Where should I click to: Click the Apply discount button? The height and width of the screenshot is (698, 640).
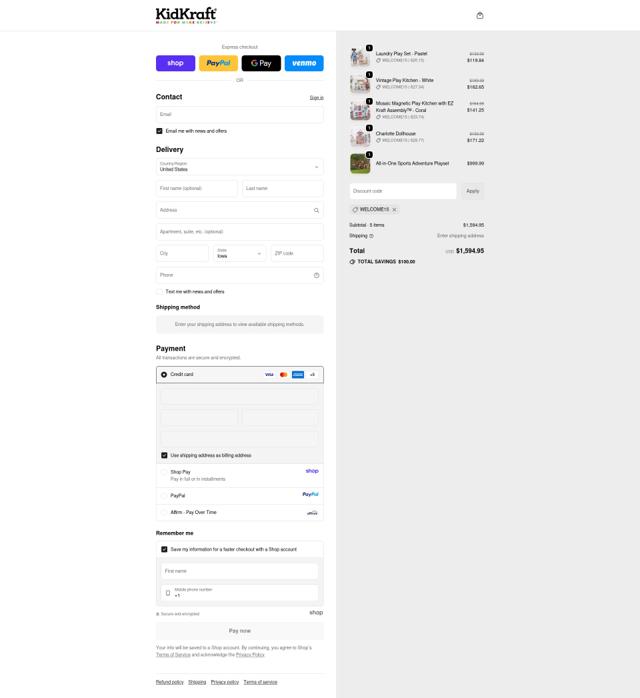click(472, 191)
